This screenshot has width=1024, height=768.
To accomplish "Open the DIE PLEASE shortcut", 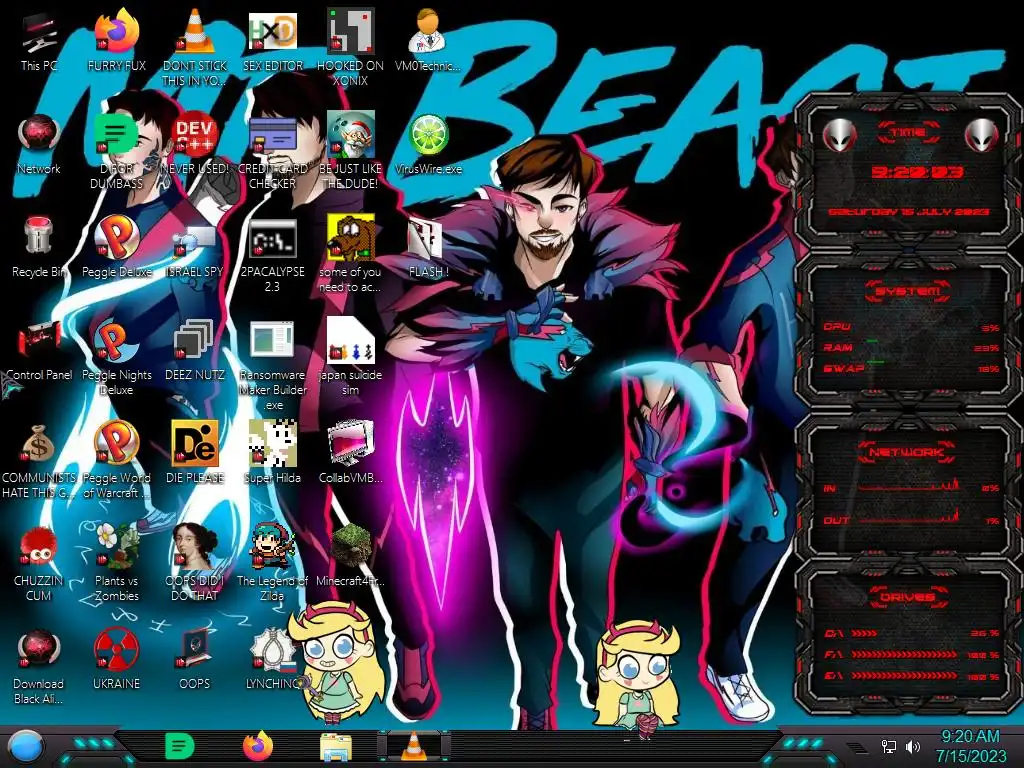I will [x=195, y=453].
